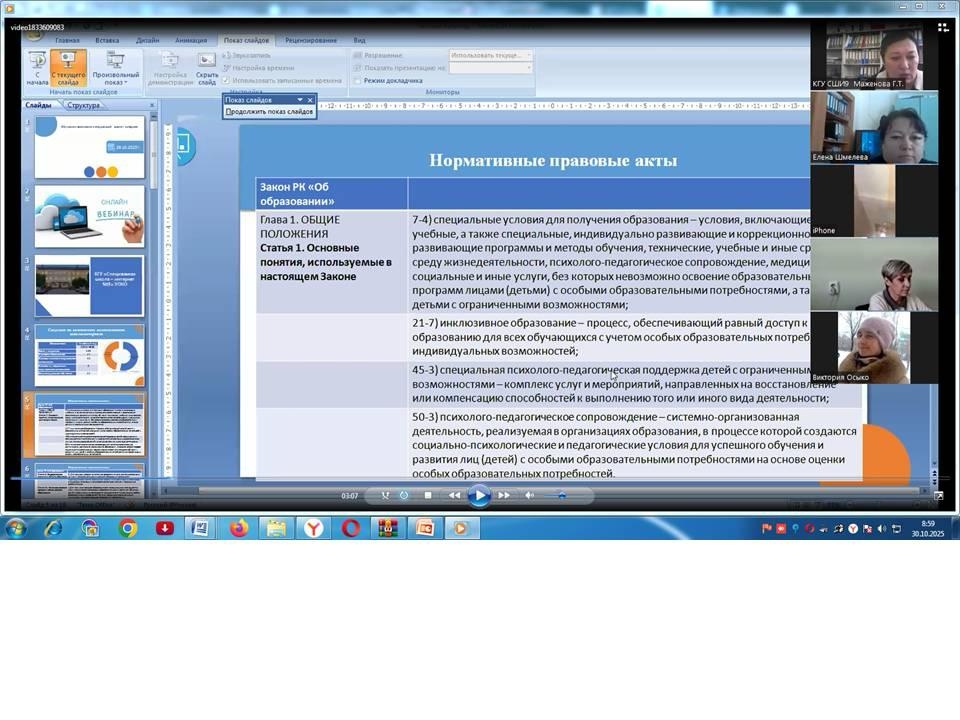The width and height of the screenshot is (960, 720).
Task: Adjust the media player volume slider
Action: pyautogui.click(x=562, y=495)
